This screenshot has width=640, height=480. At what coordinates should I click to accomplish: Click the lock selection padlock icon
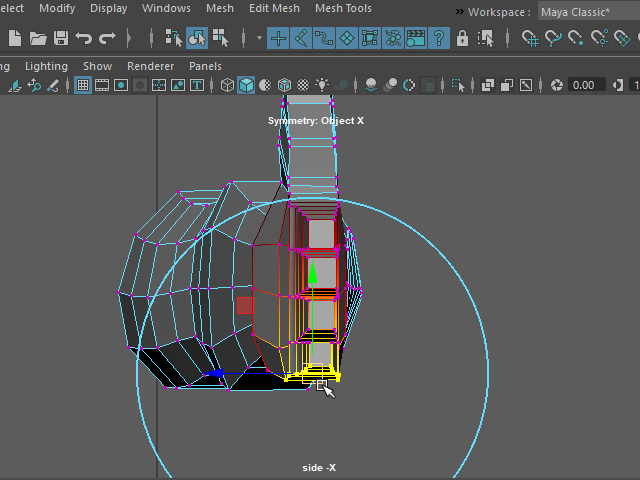click(462, 38)
